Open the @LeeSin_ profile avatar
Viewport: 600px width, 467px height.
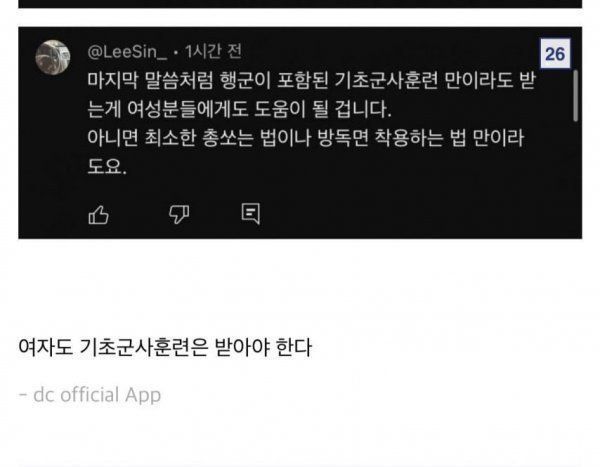pos(53,57)
